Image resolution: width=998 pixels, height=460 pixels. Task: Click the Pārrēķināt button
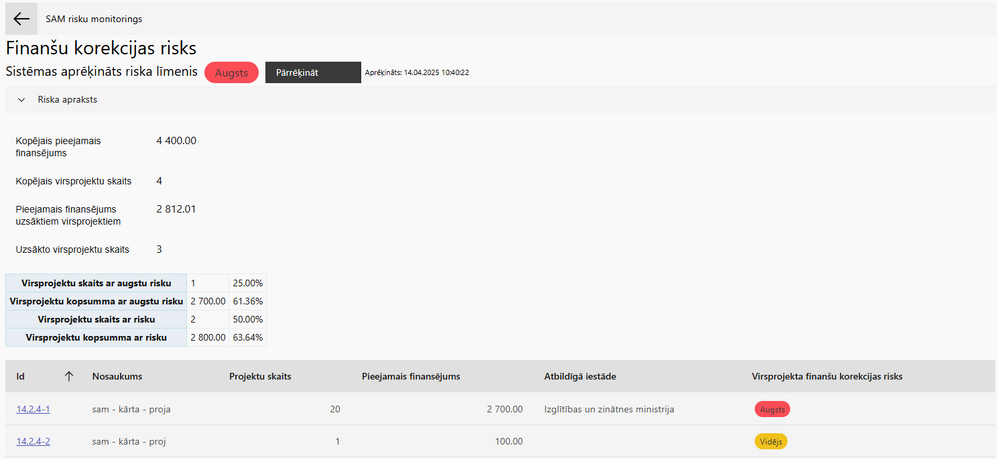tap(313, 73)
